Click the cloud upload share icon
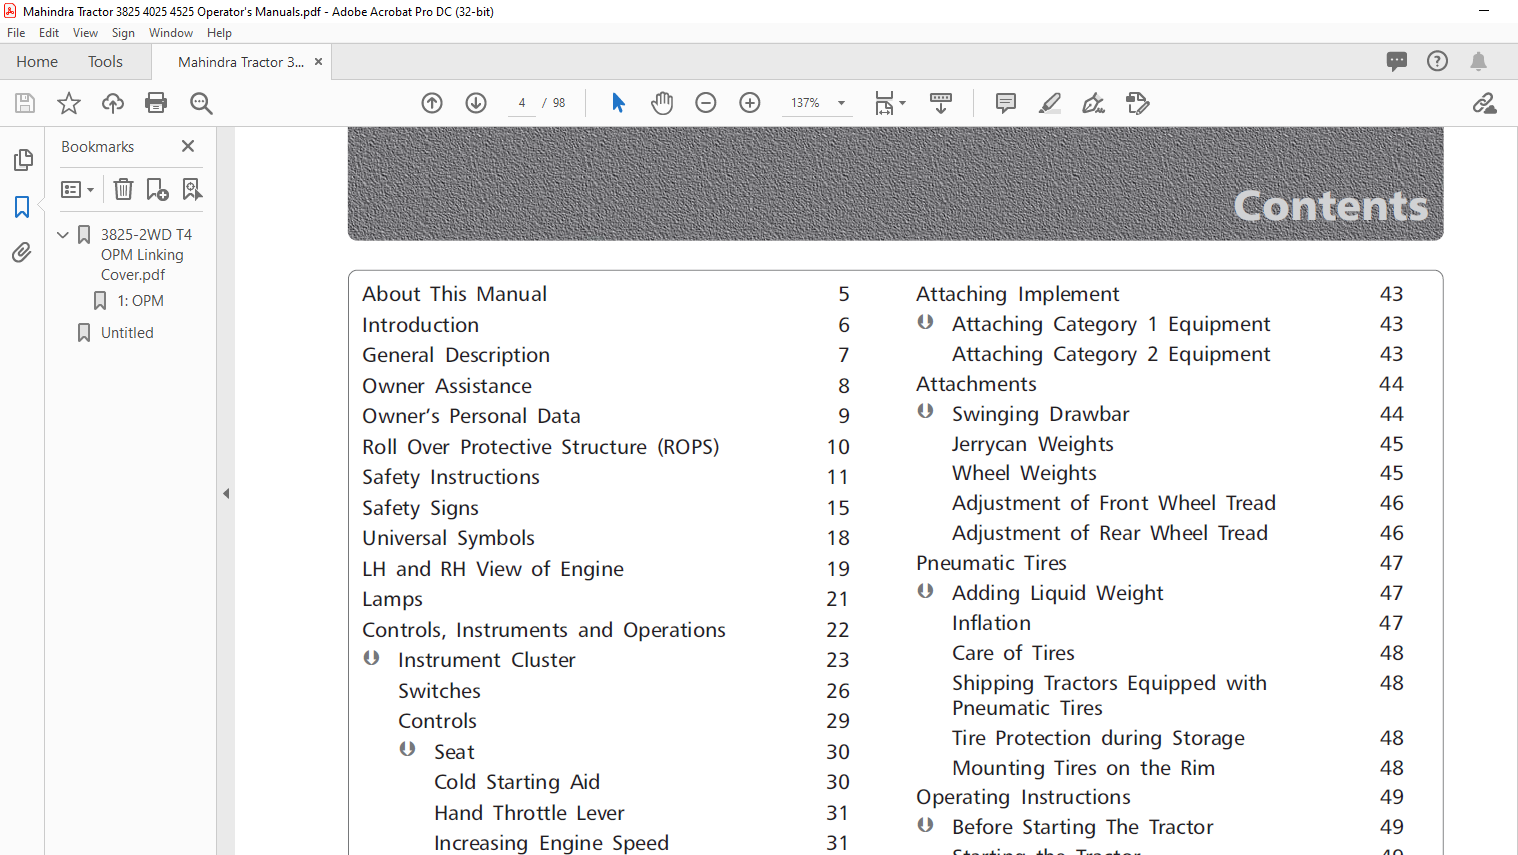The height and width of the screenshot is (855, 1518). pyautogui.click(x=113, y=103)
